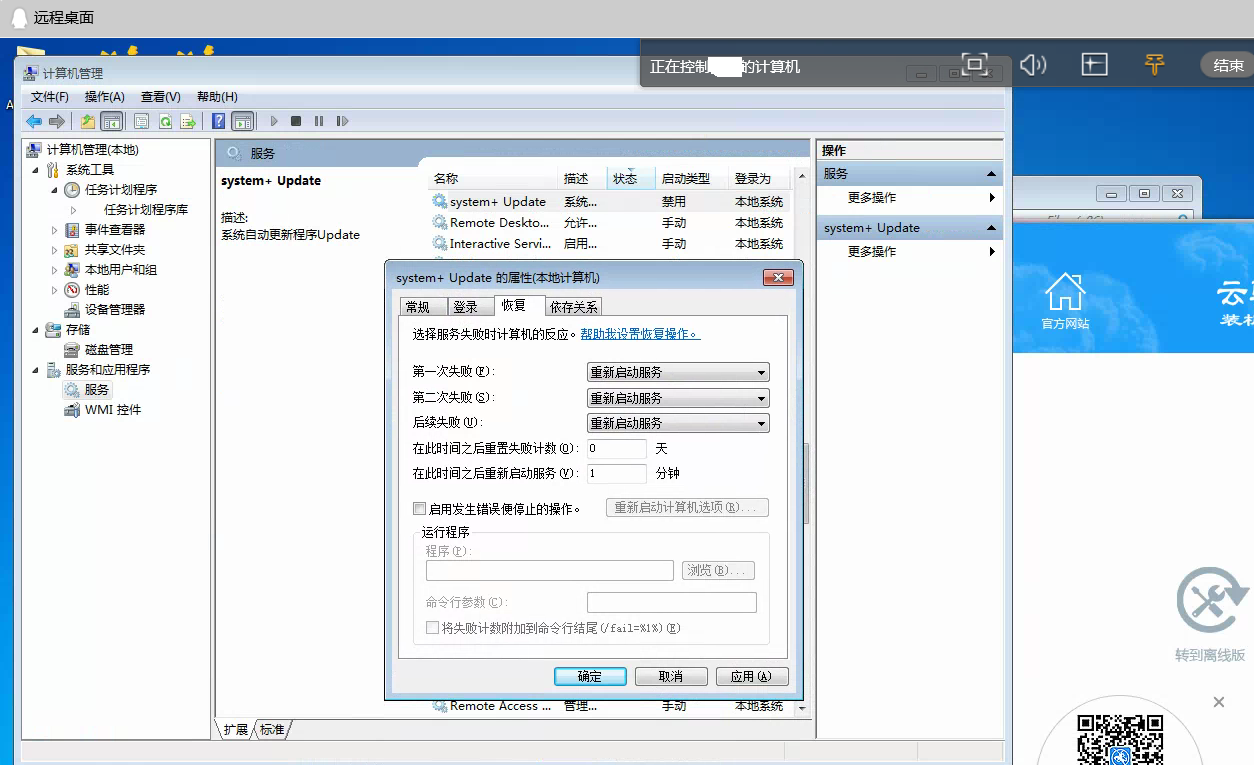Collapse the Task Scheduler tree node
The height and width of the screenshot is (765, 1254).
[55, 190]
